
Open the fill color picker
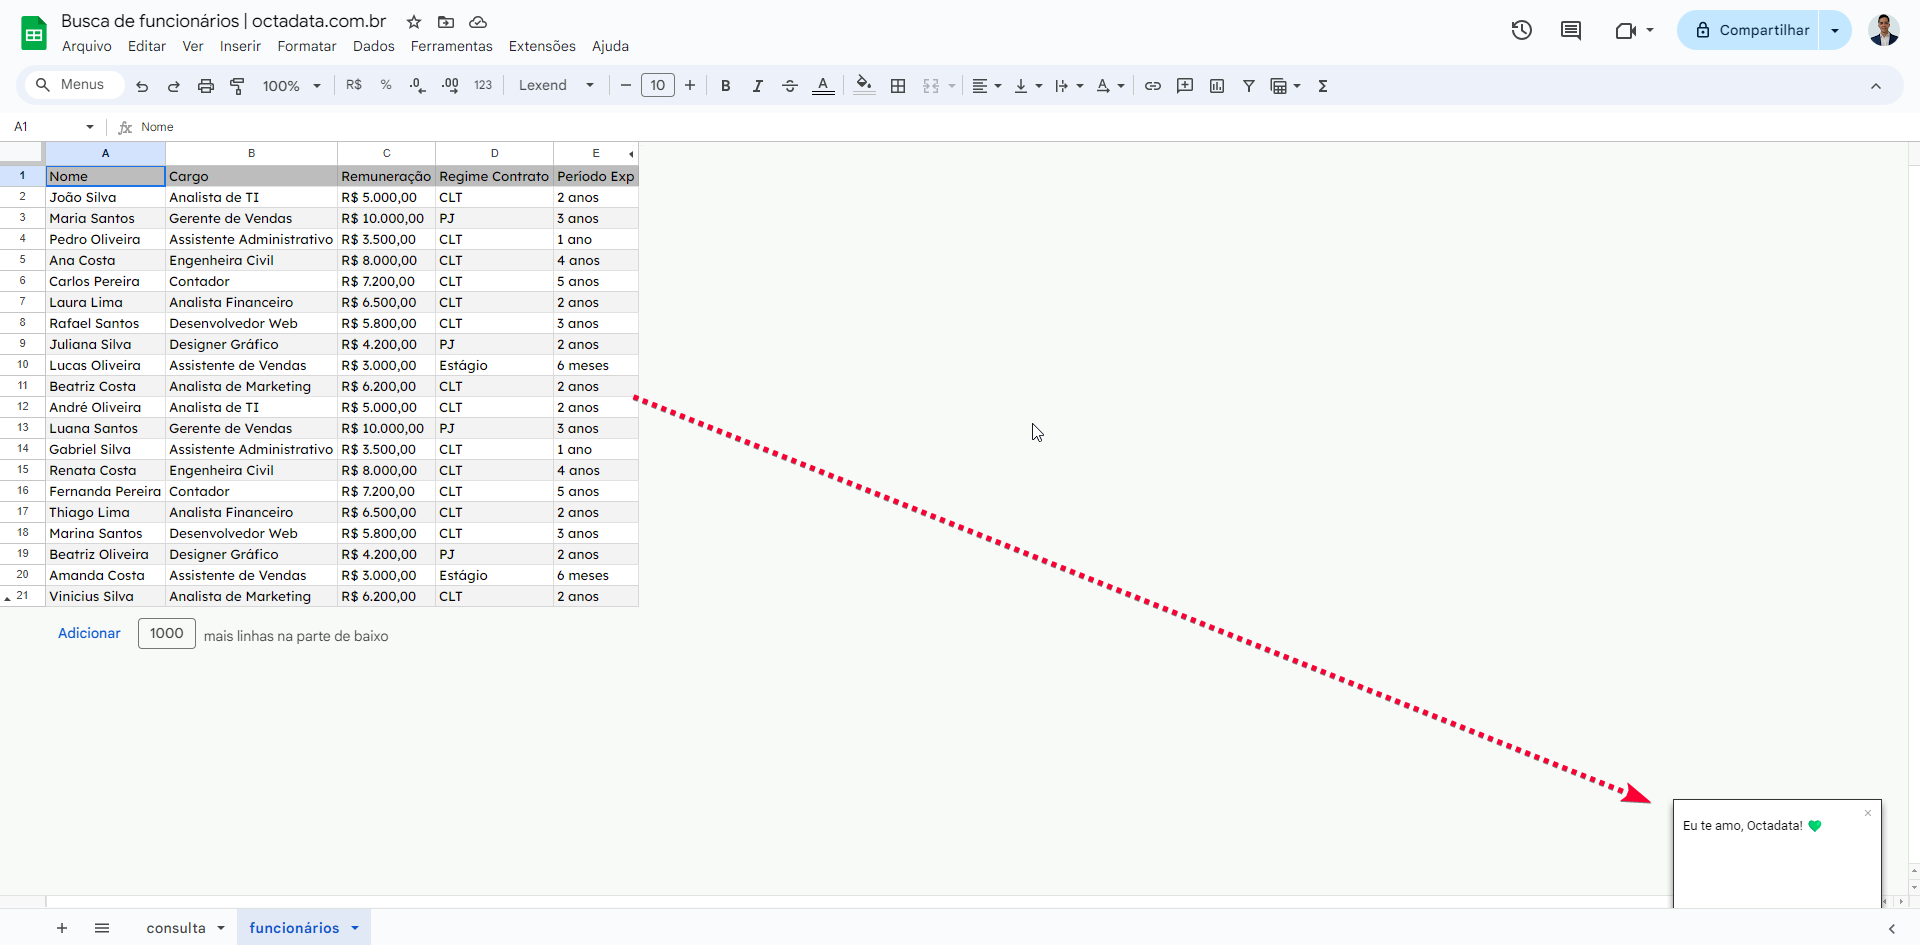[x=865, y=86]
